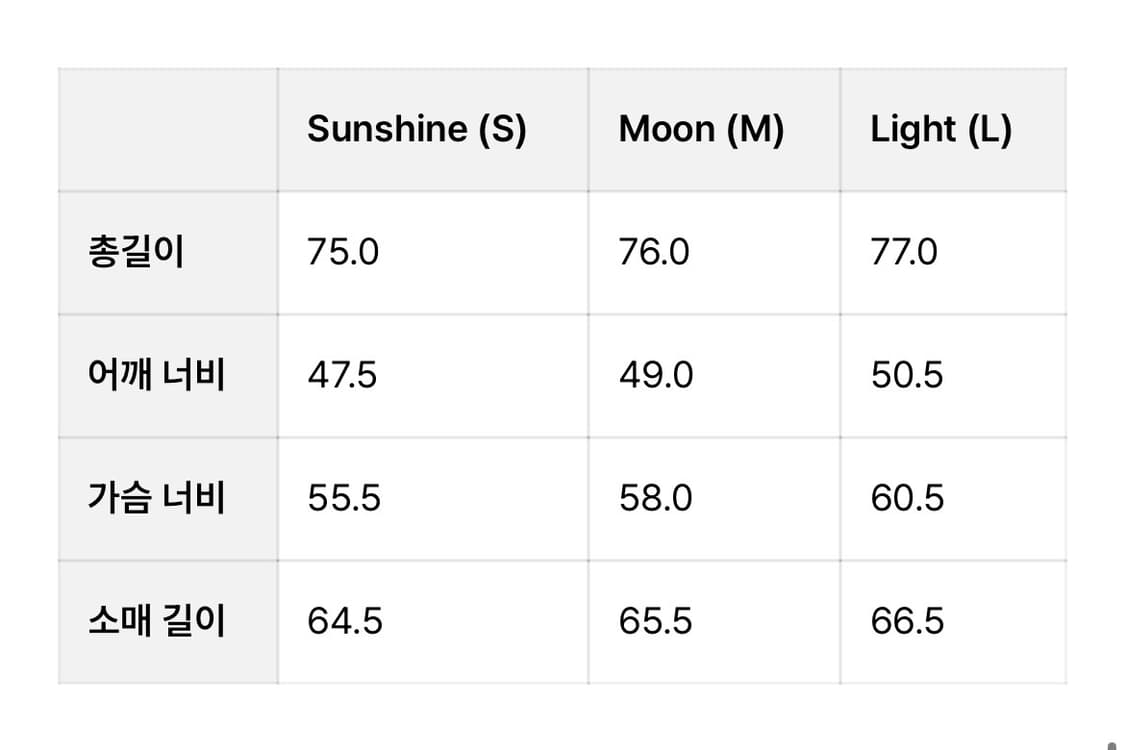This screenshot has width=1125, height=750.
Task: Select the 58.0 value cell
Action: pyautogui.click(x=655, y=498)
